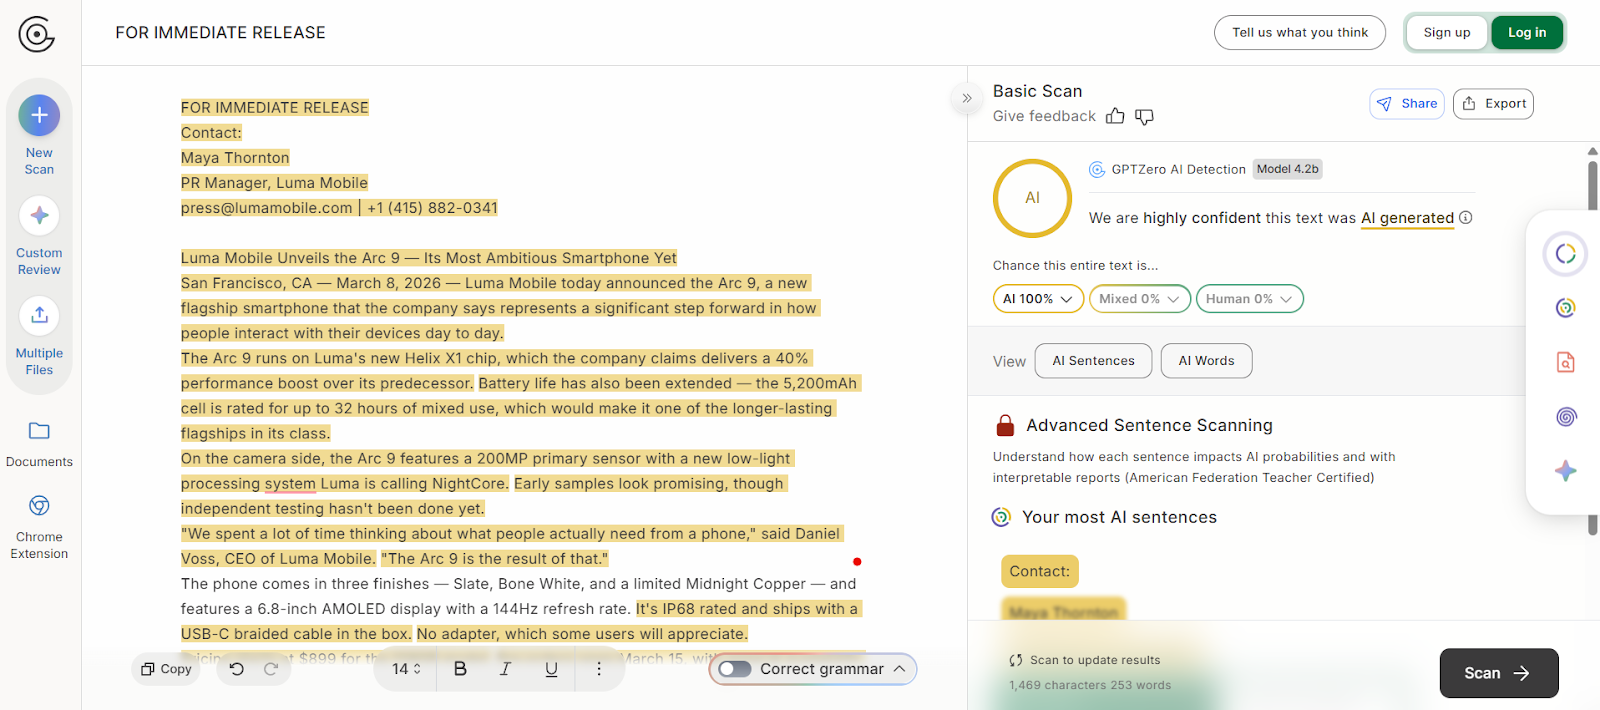Click the Model 4.2b badge
1600x710 pixels.
(x=1288, y=170)
